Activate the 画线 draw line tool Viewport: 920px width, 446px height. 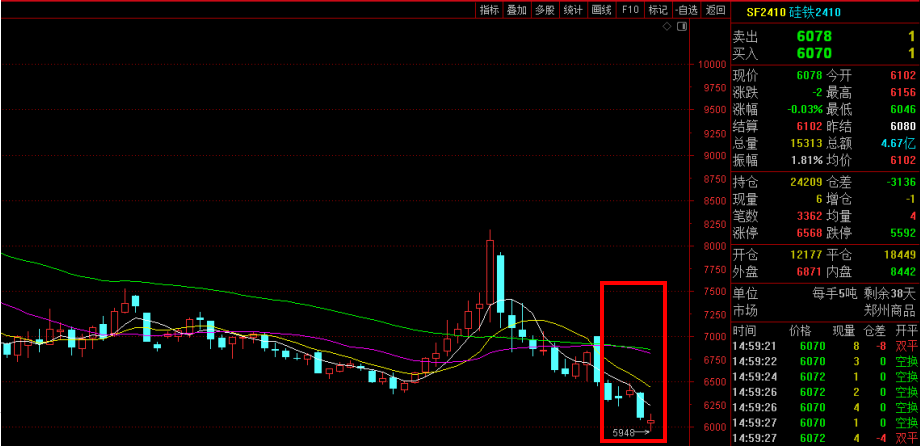pos(601,10)
